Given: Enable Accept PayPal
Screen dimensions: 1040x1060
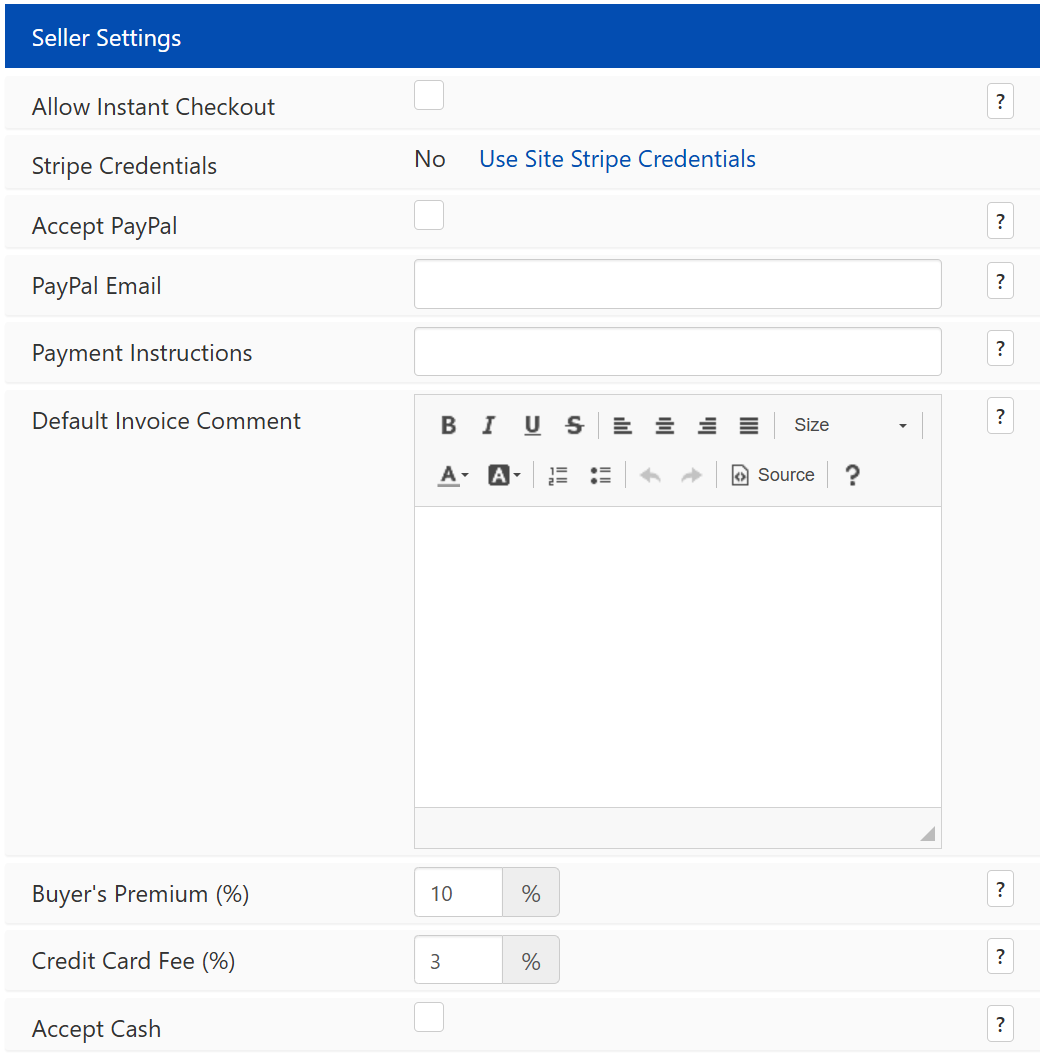Looking at the screenshot, I should [x=429, y=214].
